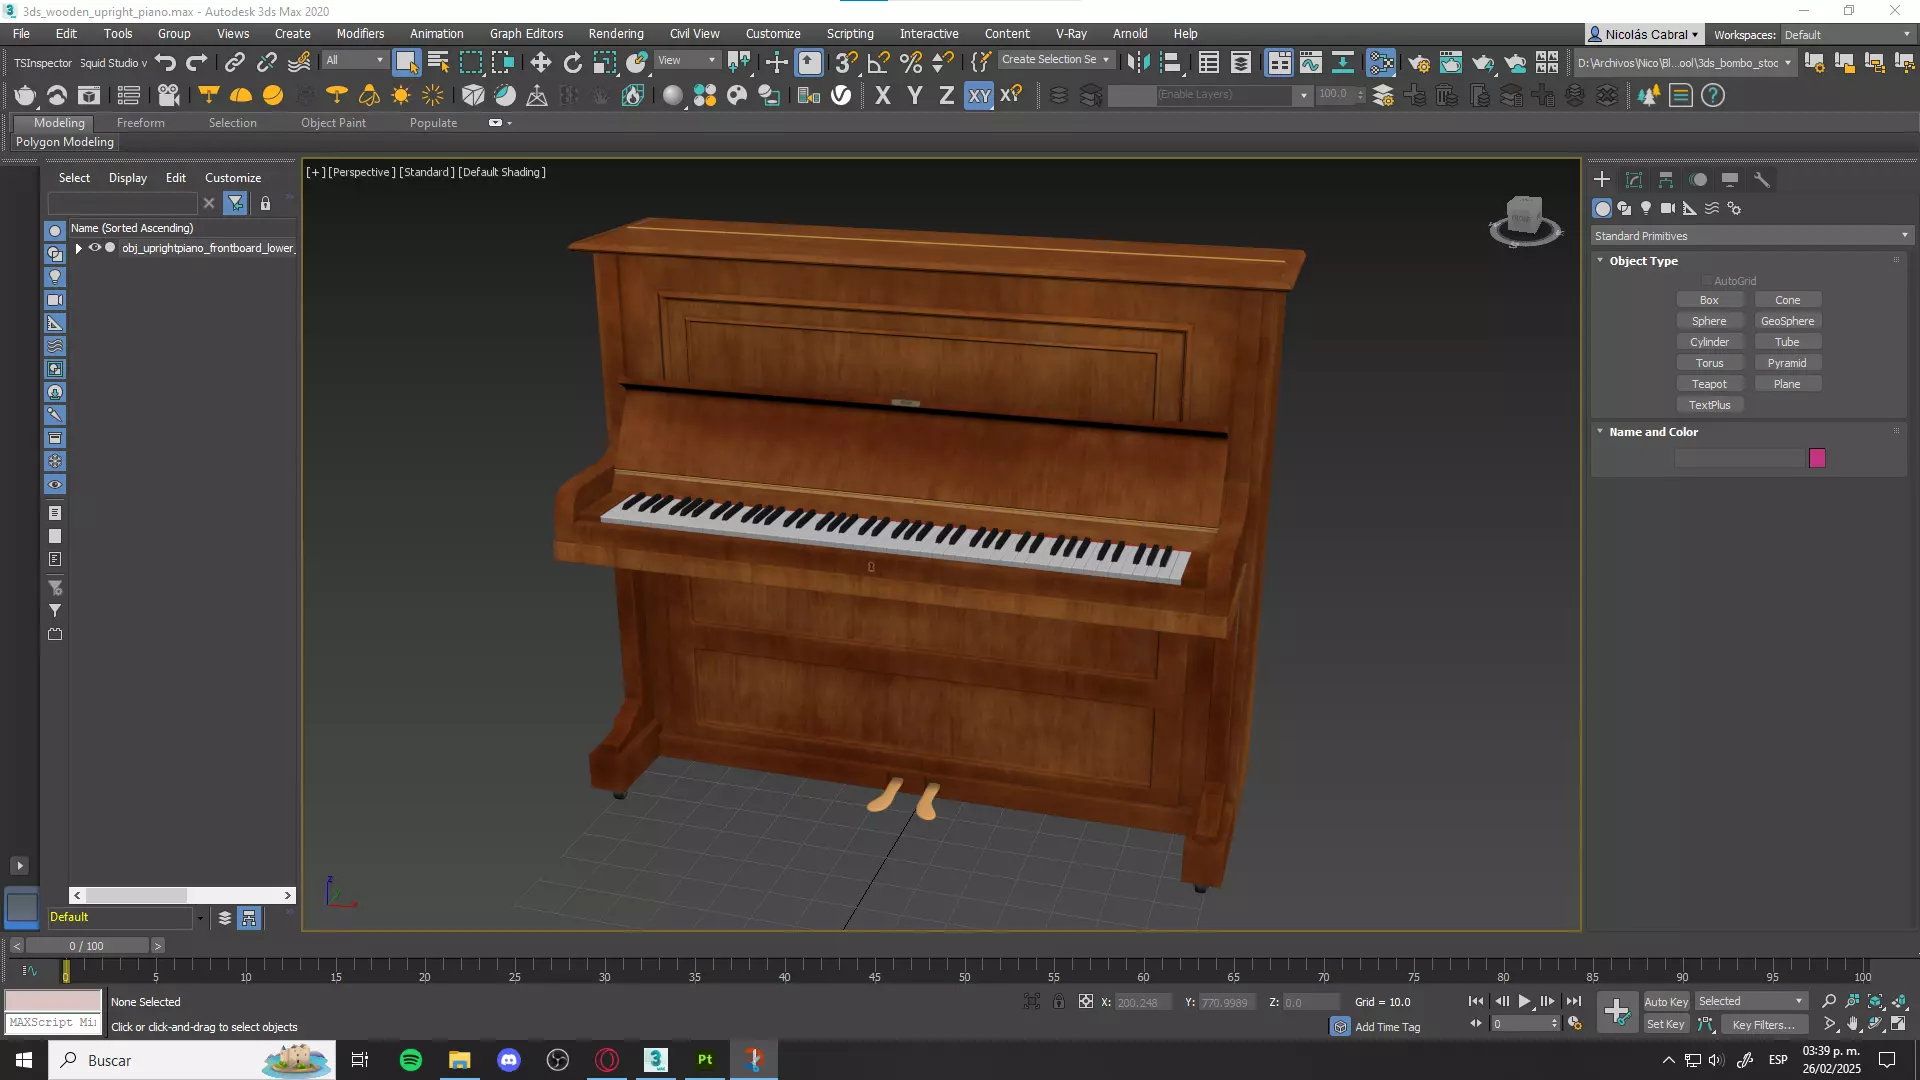Create a Box primitive button
This screenshot has width=1920, height=1080.
[x=1709, y=300]
